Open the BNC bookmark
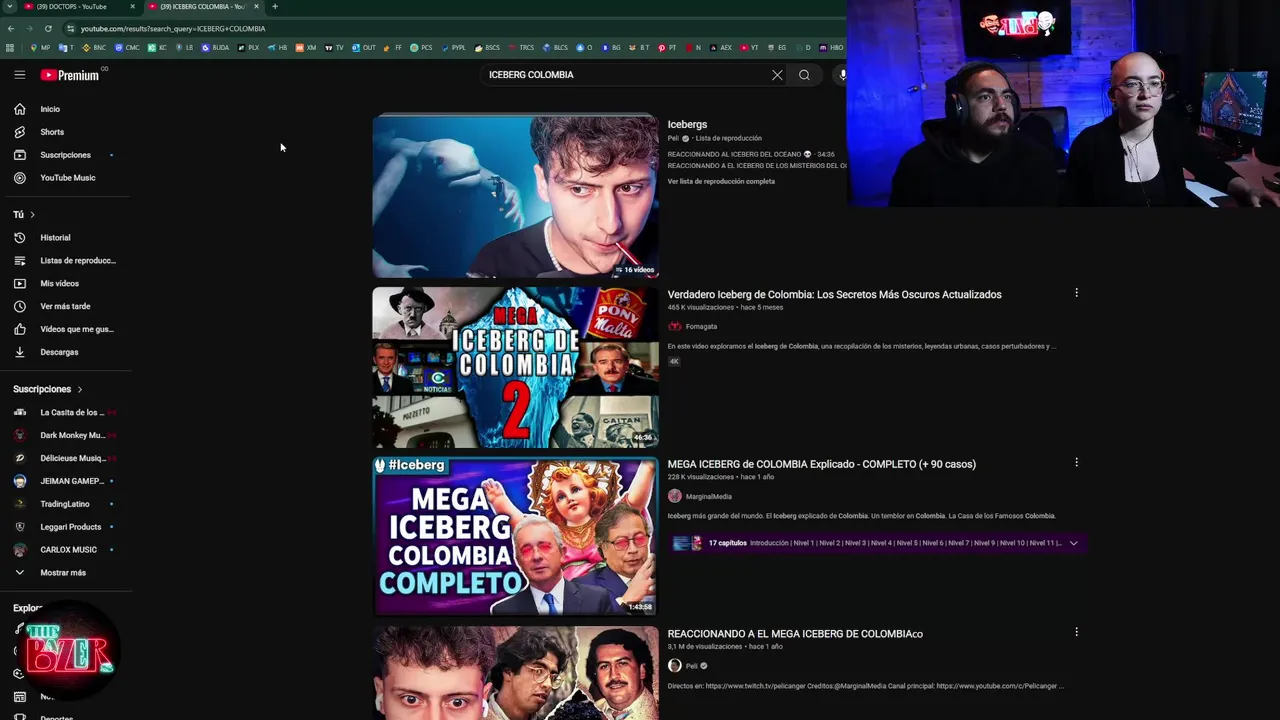 (94, 48)
